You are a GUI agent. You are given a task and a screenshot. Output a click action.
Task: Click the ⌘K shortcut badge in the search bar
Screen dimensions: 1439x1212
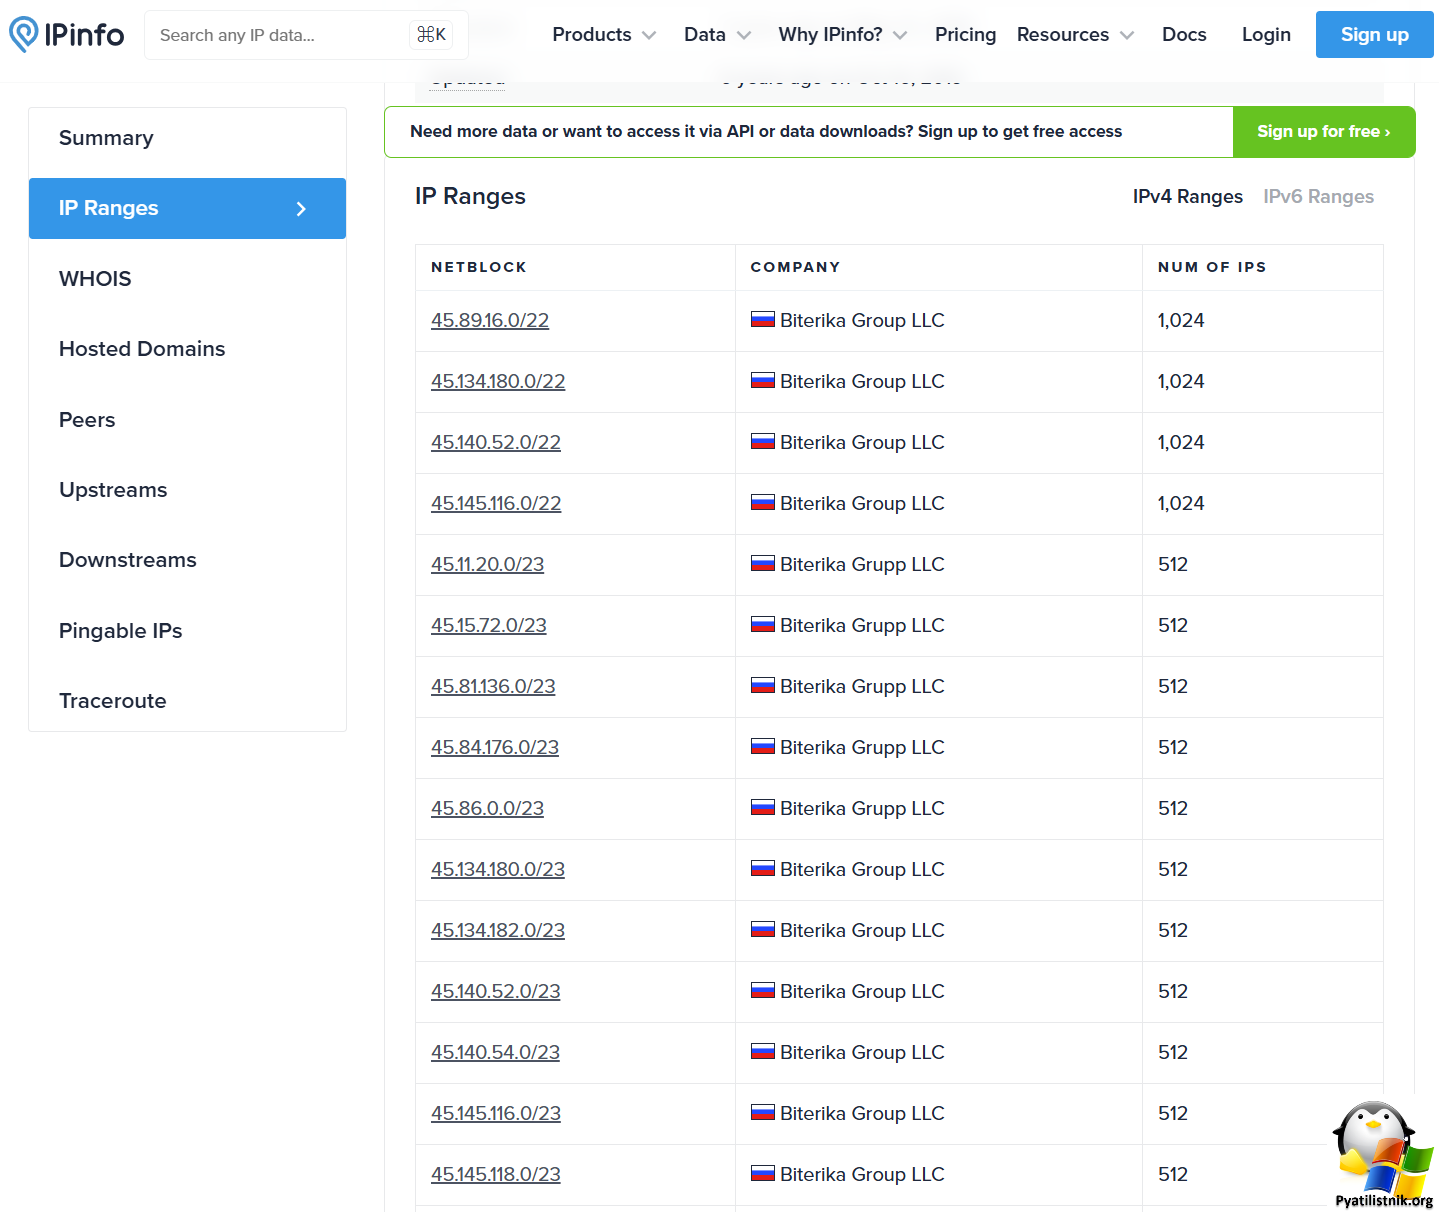tap(430, 33)
